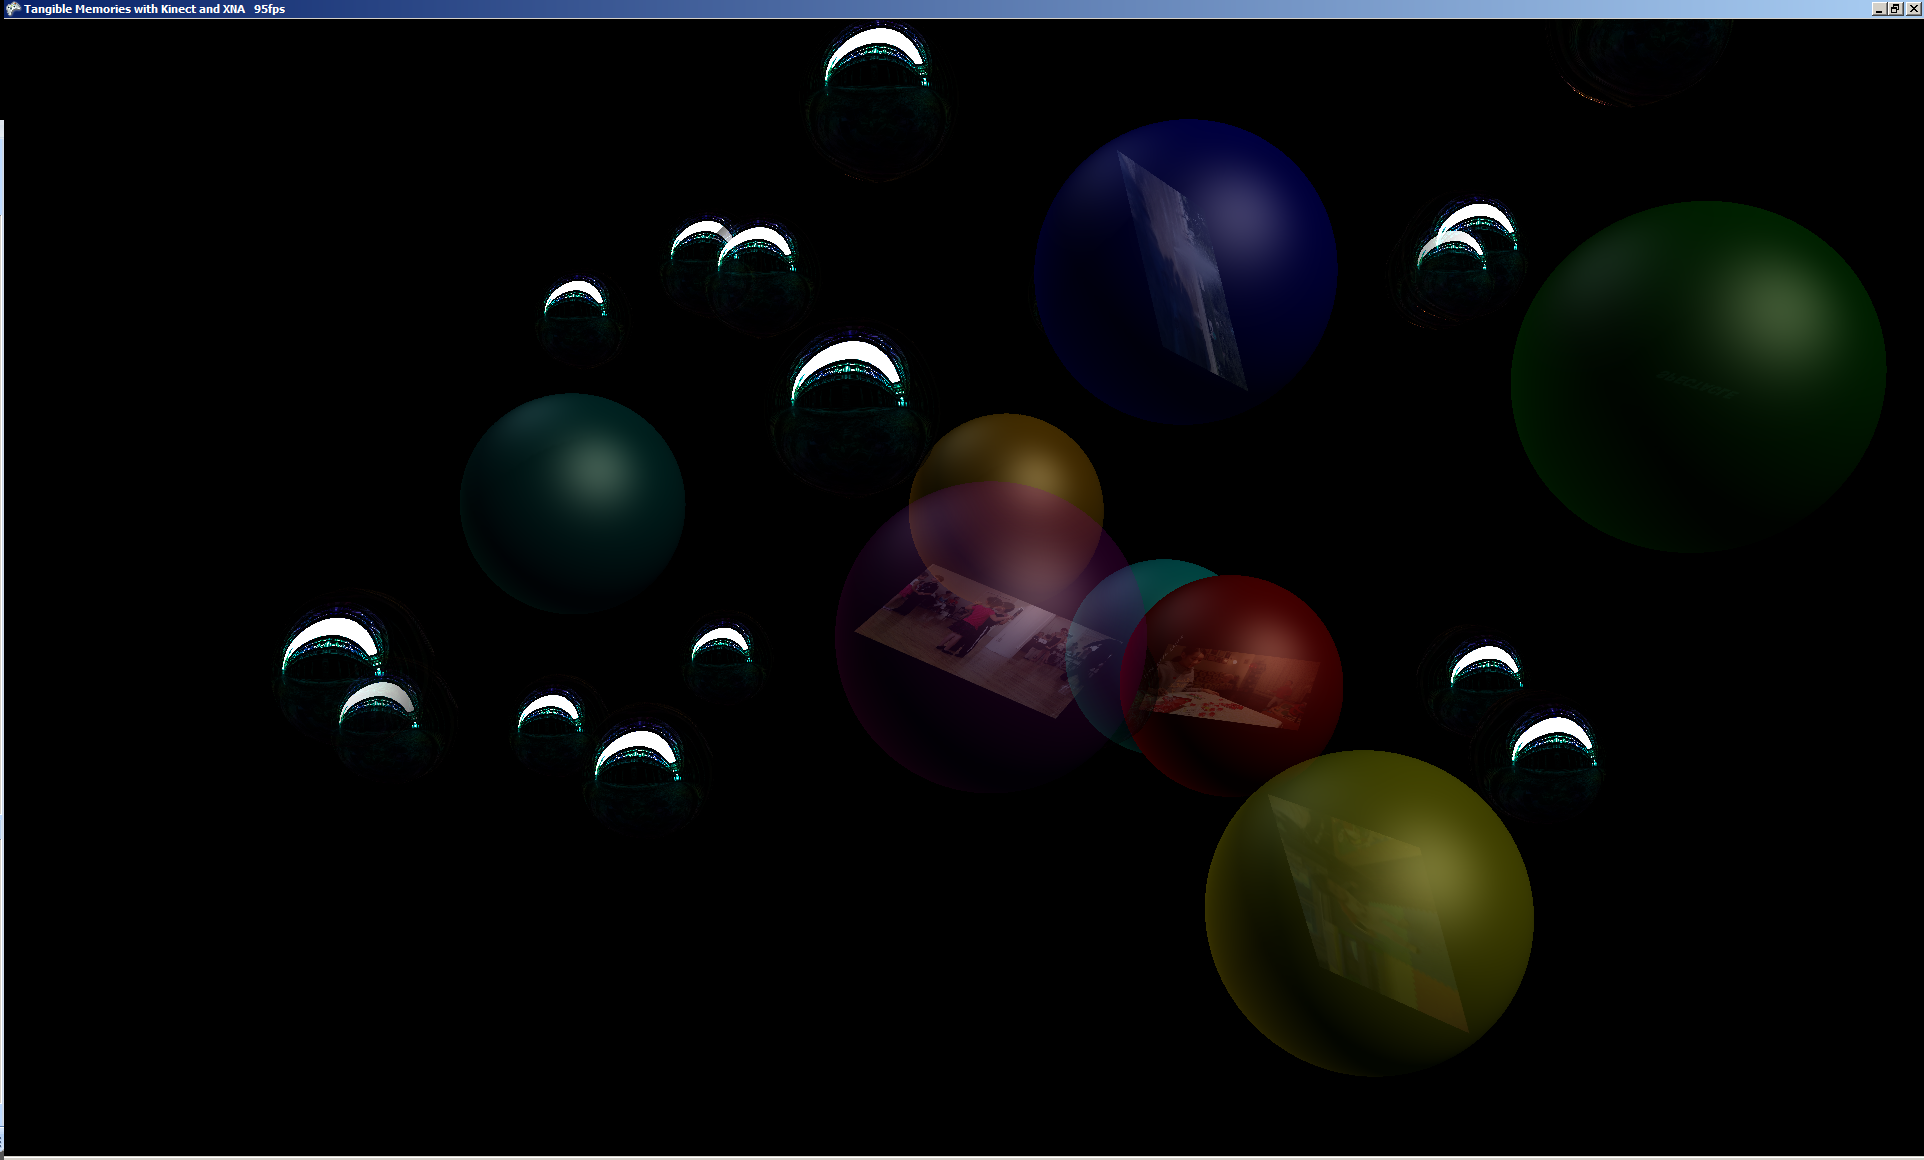The image size is (1924, 1160).
Task: Restore the window using restore button
Action: coord(1895,9)
